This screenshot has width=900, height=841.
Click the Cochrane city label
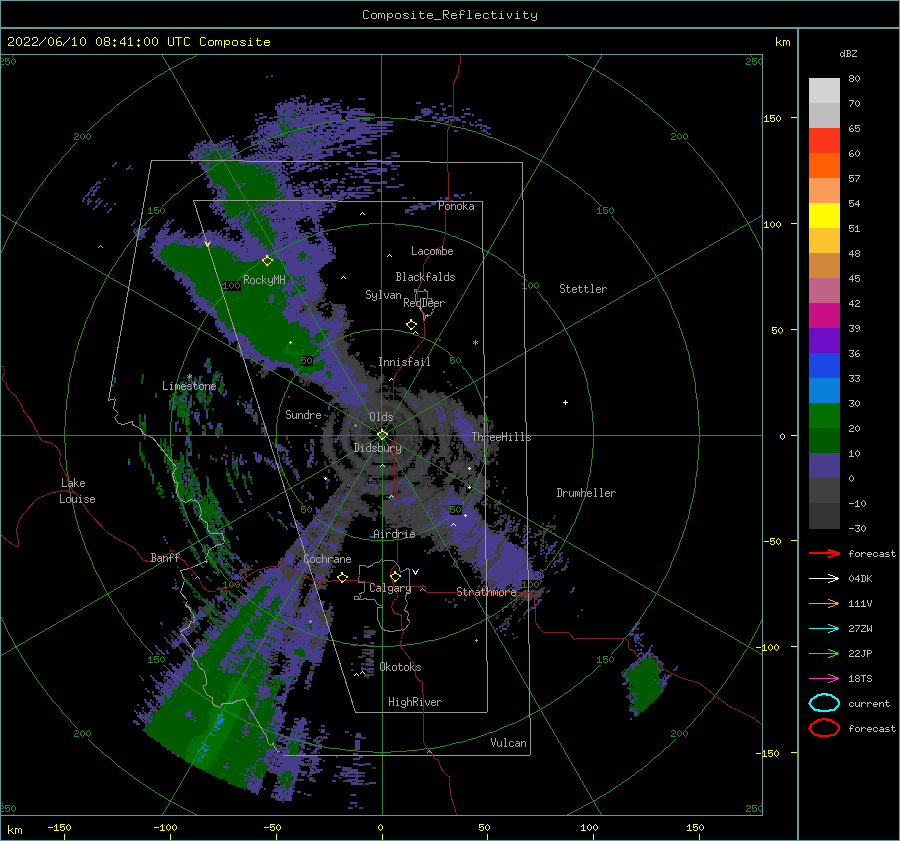pyautogui.click(x=327, y=559)
